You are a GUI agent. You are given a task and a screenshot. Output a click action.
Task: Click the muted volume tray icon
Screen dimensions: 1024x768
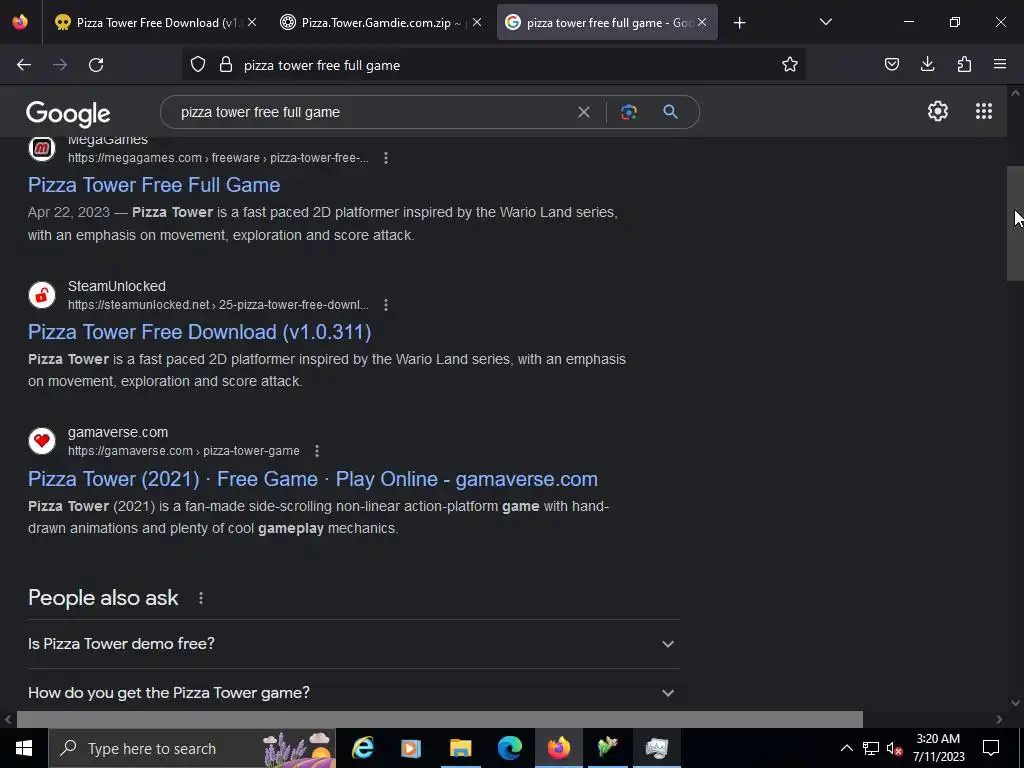[x=894, y=749]
